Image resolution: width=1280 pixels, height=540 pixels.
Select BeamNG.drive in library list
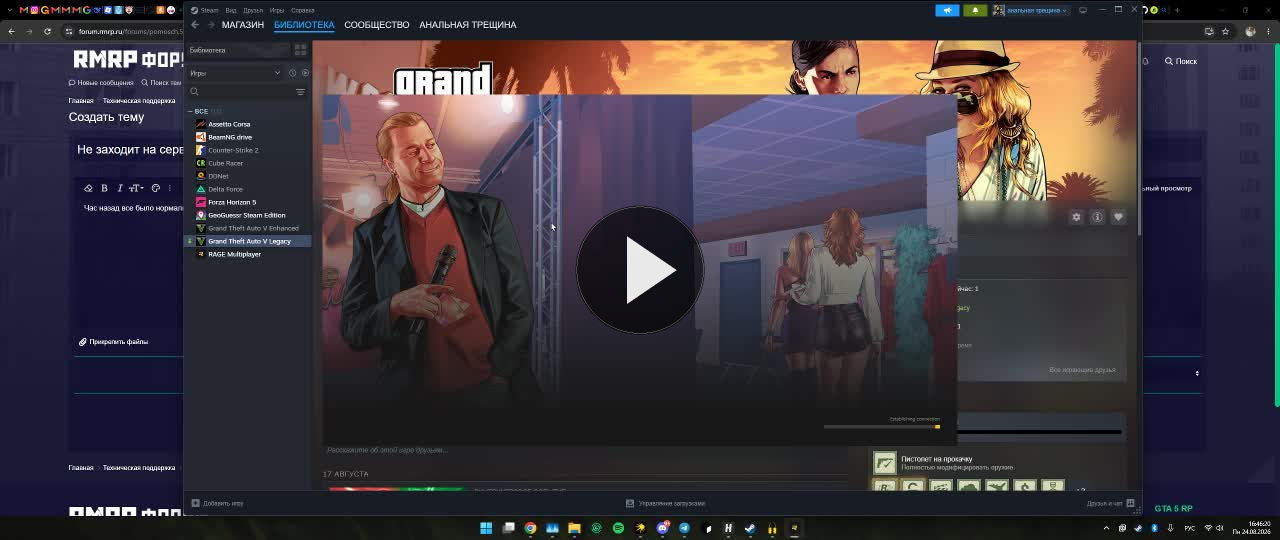click(230, 137)
